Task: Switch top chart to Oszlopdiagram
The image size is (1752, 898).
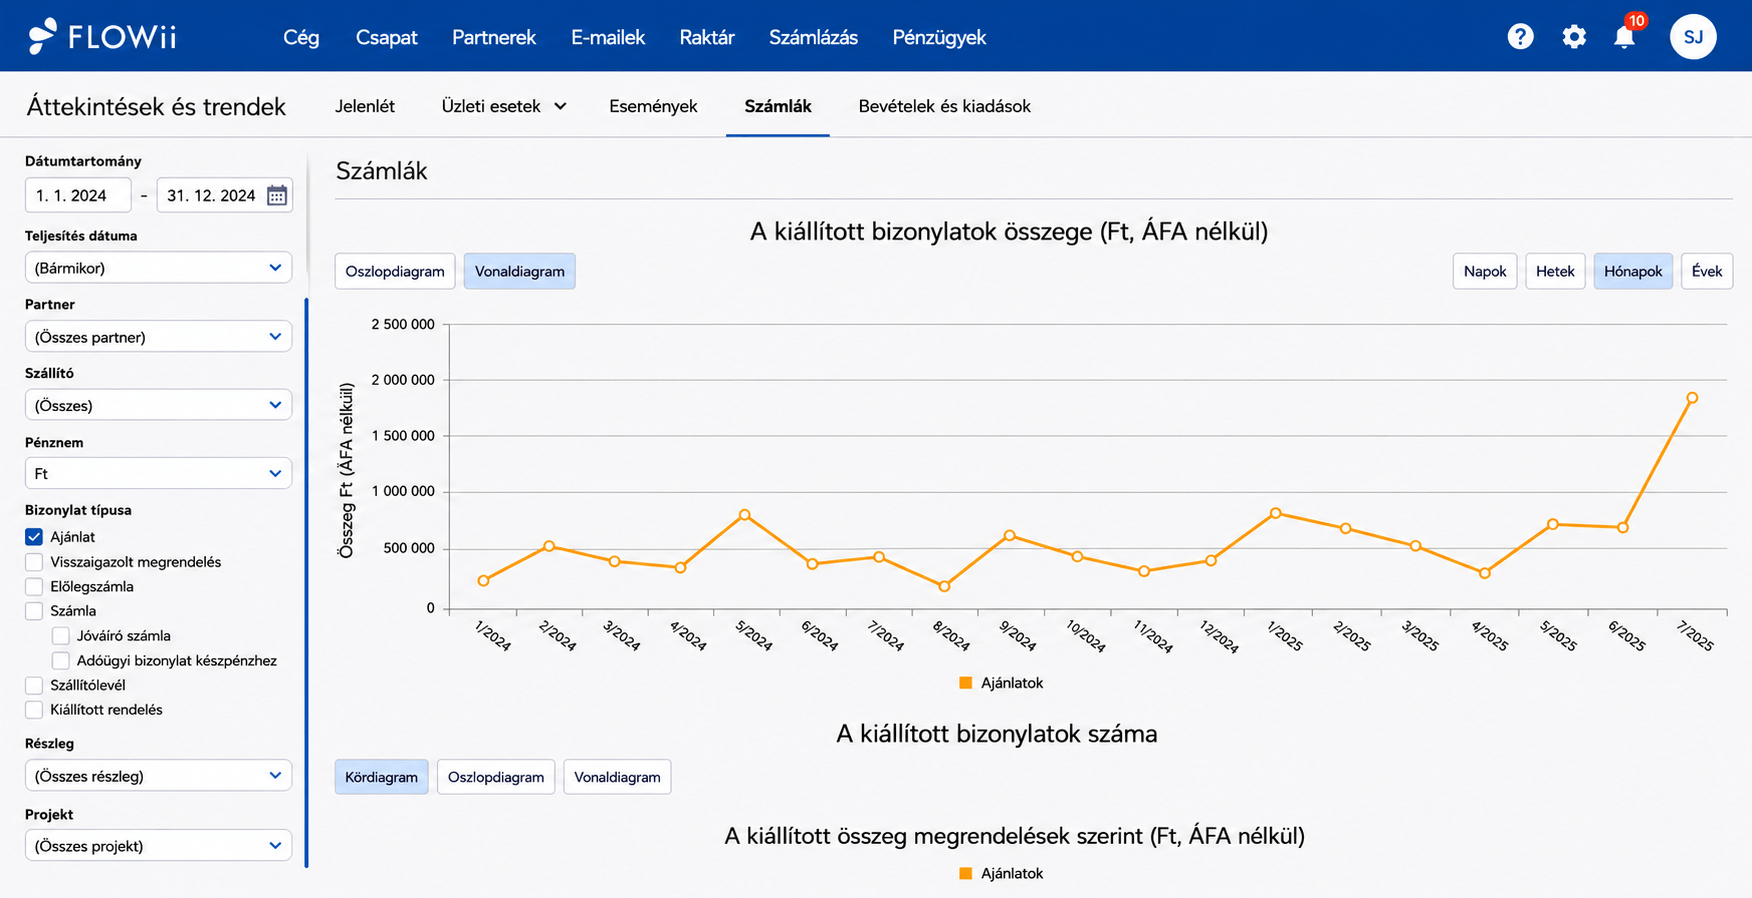Action: click(x=395, y=271)
